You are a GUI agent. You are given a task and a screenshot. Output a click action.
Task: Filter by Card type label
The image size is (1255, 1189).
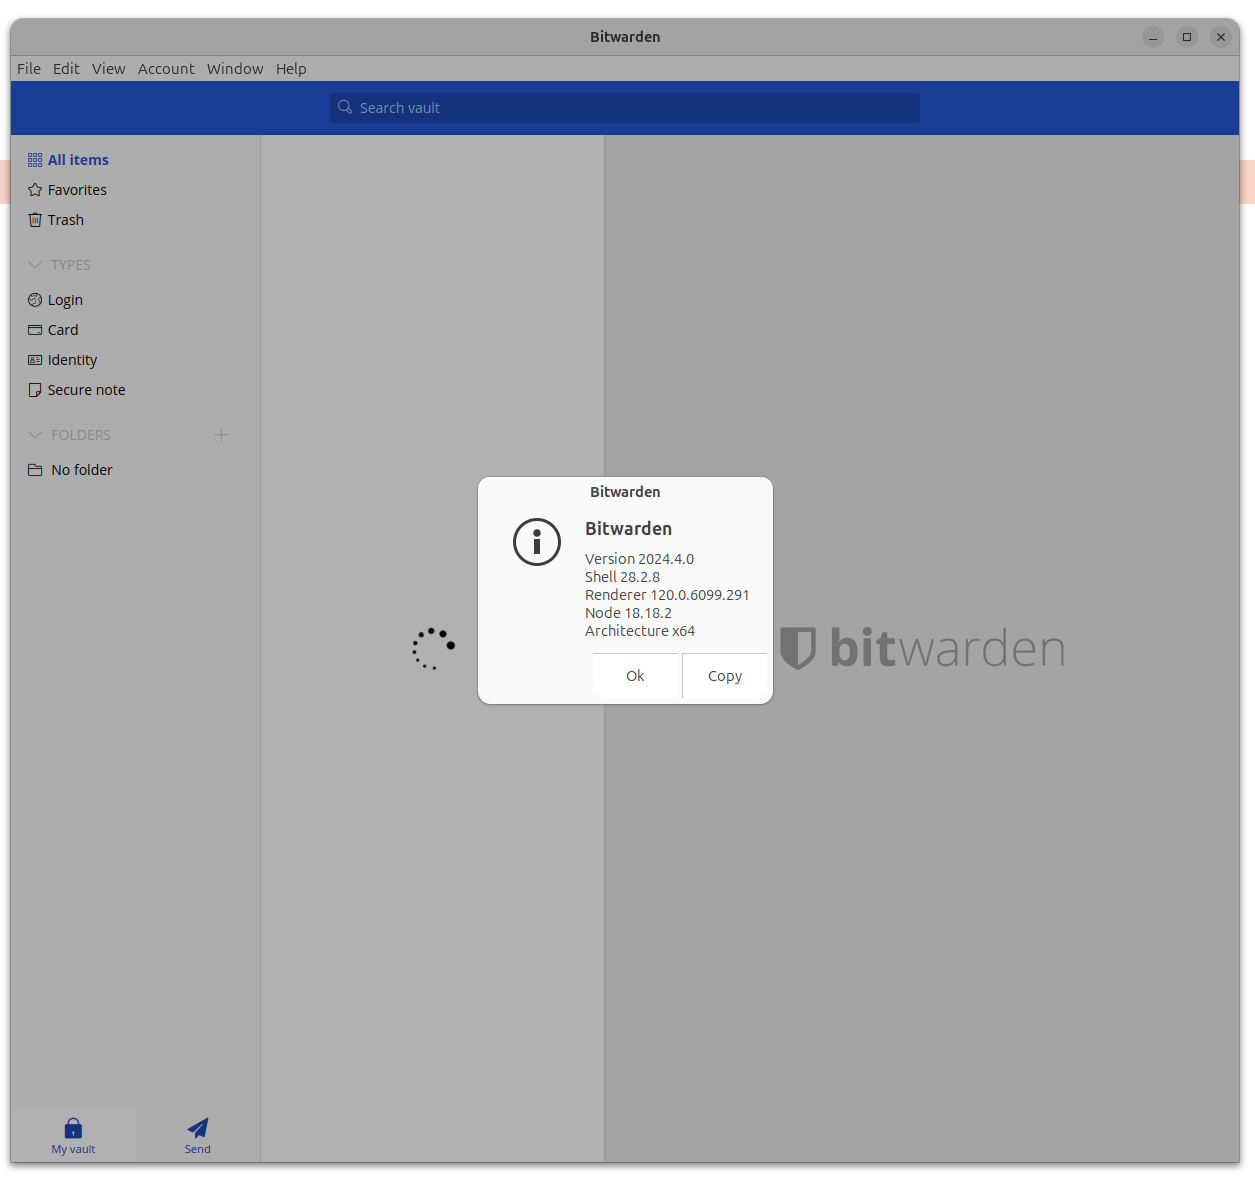tap(63, 330)
